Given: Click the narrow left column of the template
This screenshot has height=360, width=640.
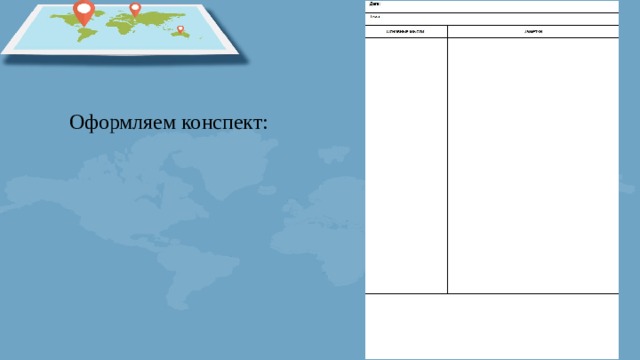Looking at the screenshot, I should pos(406,165).
